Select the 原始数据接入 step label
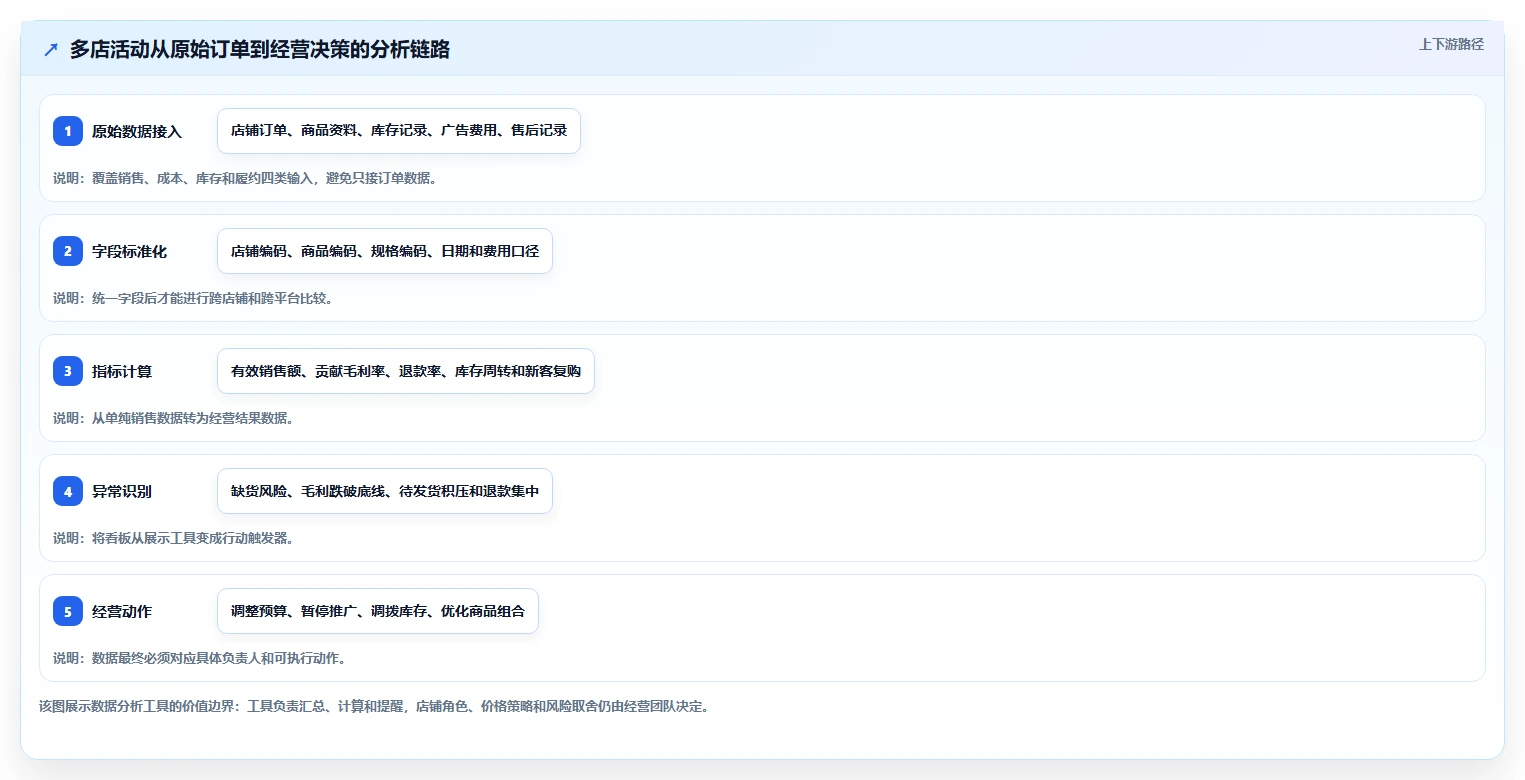The image size is (1525, 780). [x=137, y=131]
